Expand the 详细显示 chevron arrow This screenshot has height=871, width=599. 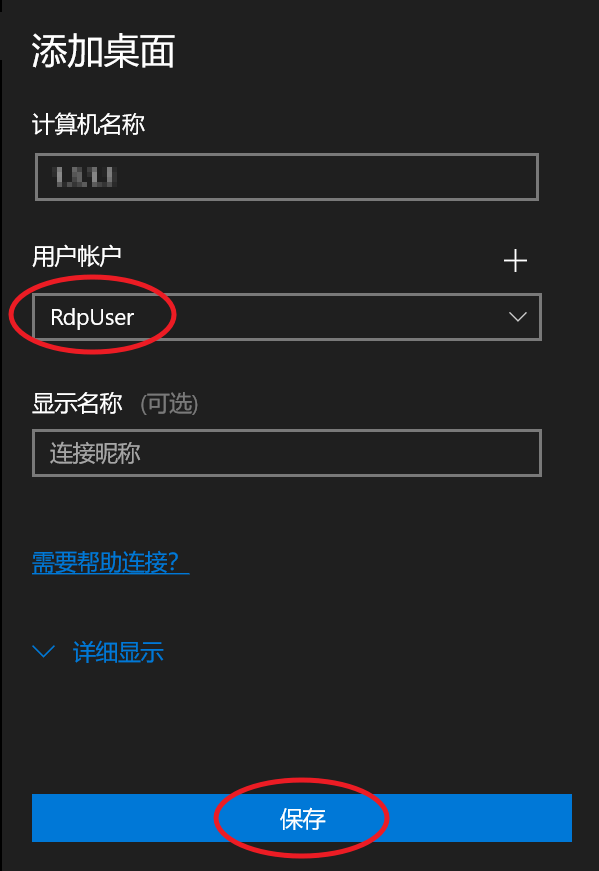43,651
